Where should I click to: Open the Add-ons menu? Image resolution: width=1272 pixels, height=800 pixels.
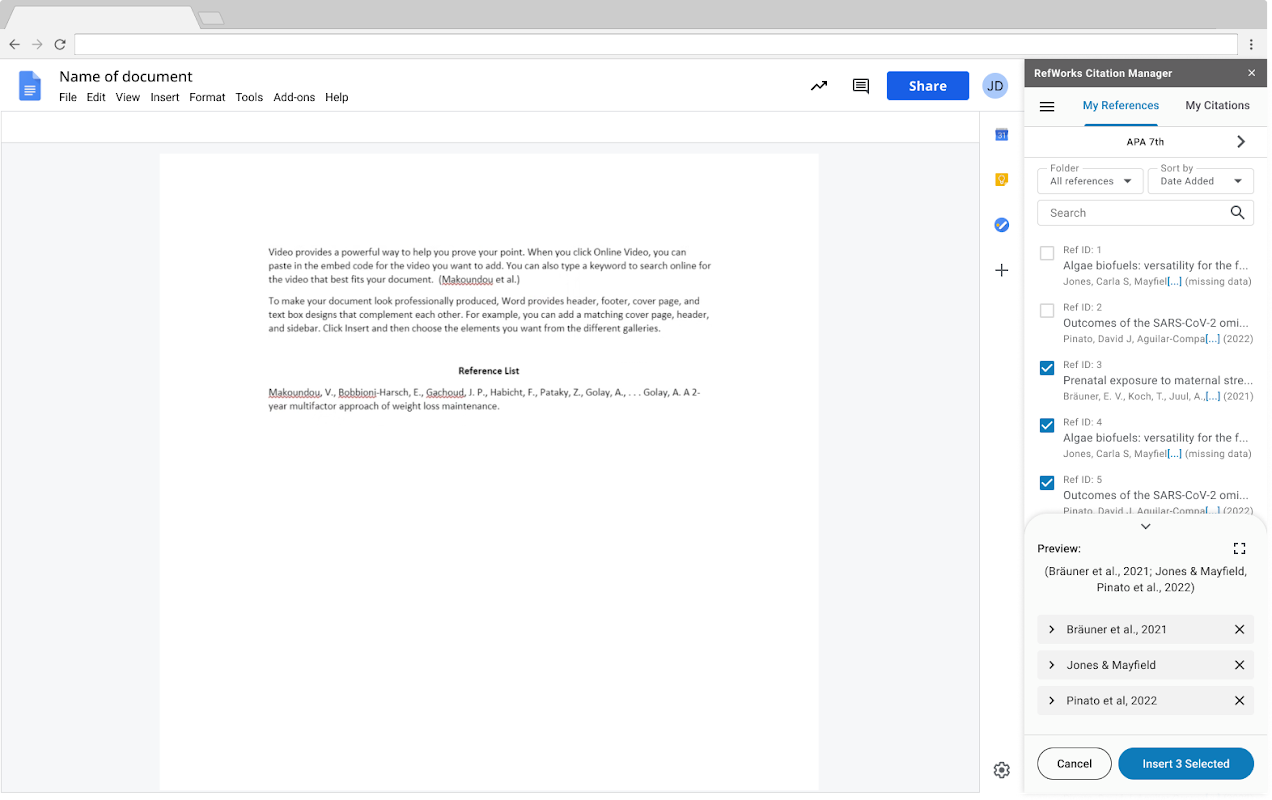(x=294, y=98)
